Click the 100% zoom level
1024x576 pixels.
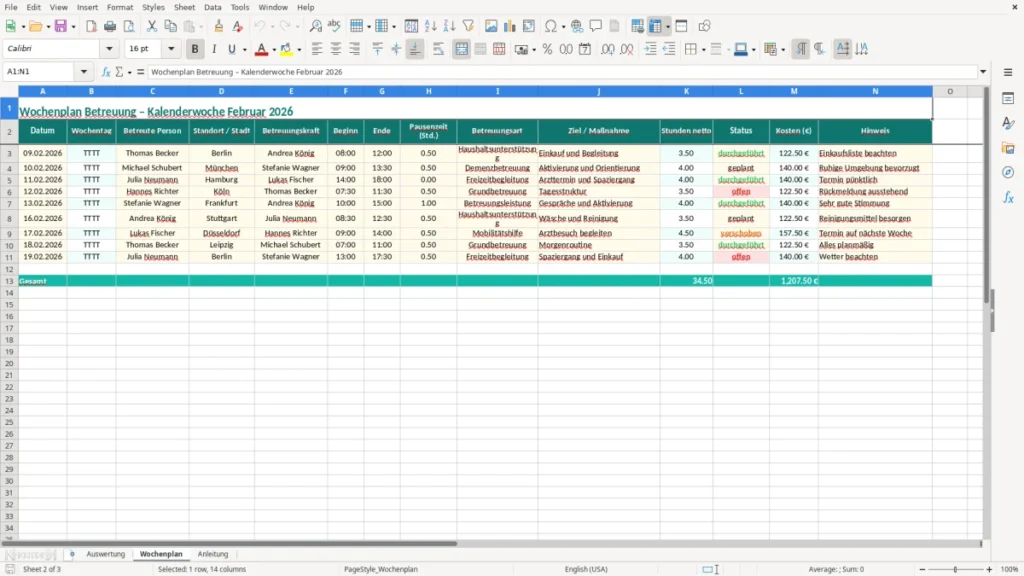tap(1010, 569)
